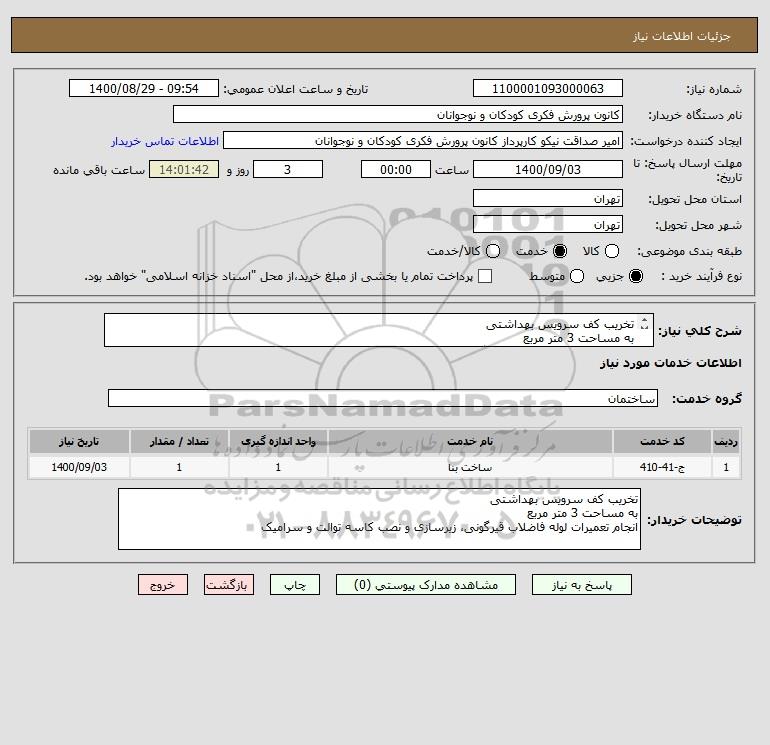Viewport: 770px width, 745px height.
Task: Click the 'بازگشت' back button
Action: [229, 585]
